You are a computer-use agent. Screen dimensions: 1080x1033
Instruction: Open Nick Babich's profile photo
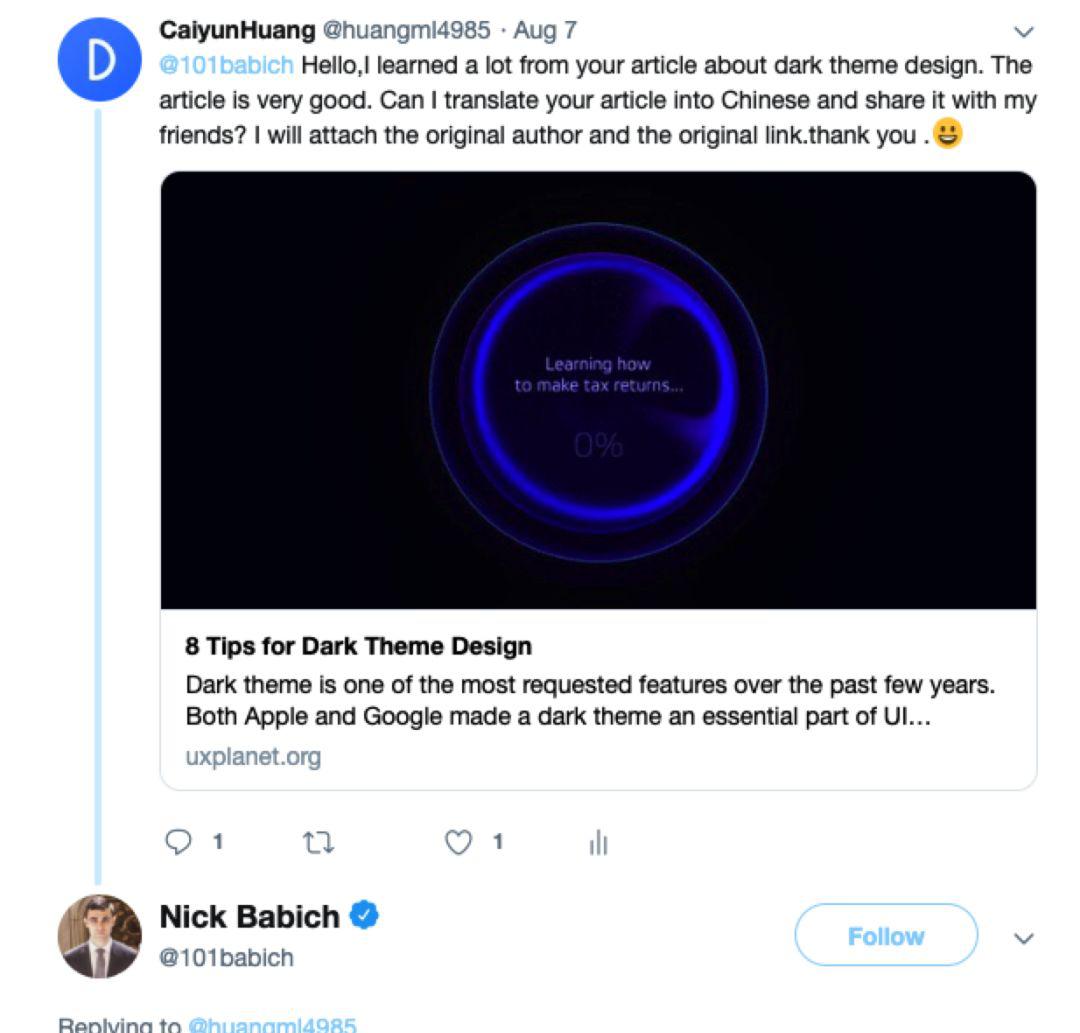(100, 937)
